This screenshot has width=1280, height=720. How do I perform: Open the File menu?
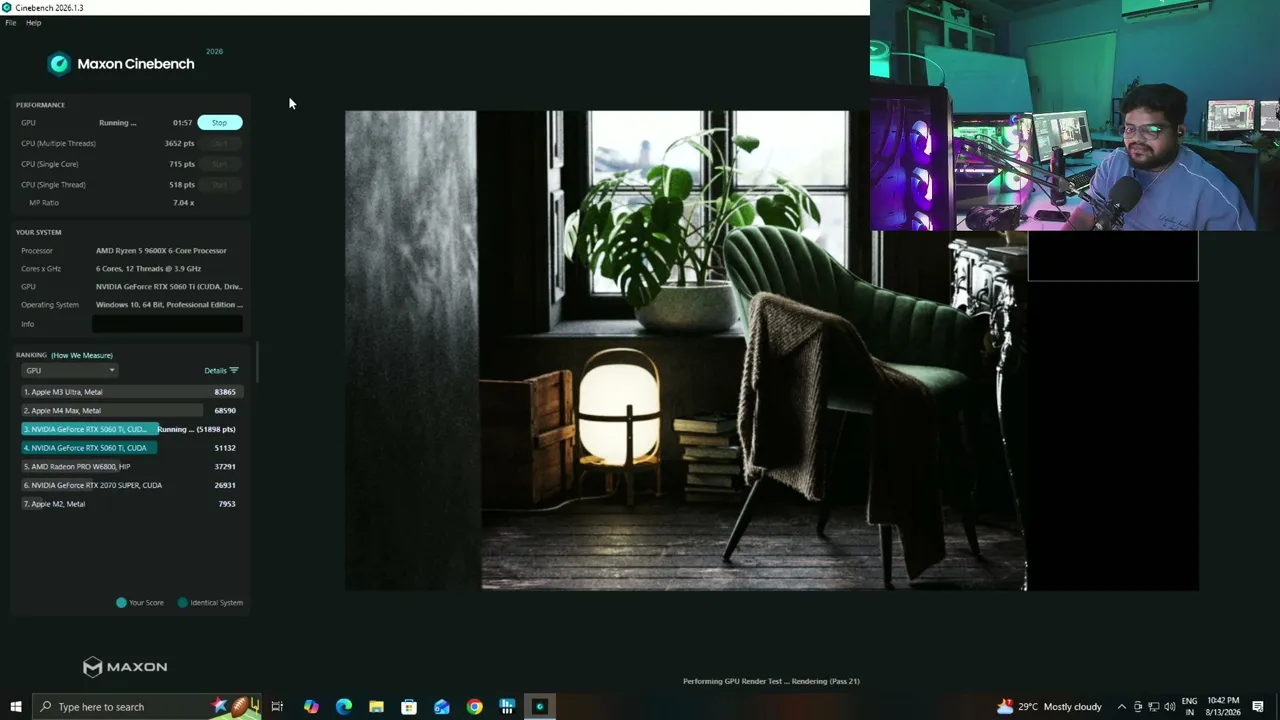tap(11, 23)
